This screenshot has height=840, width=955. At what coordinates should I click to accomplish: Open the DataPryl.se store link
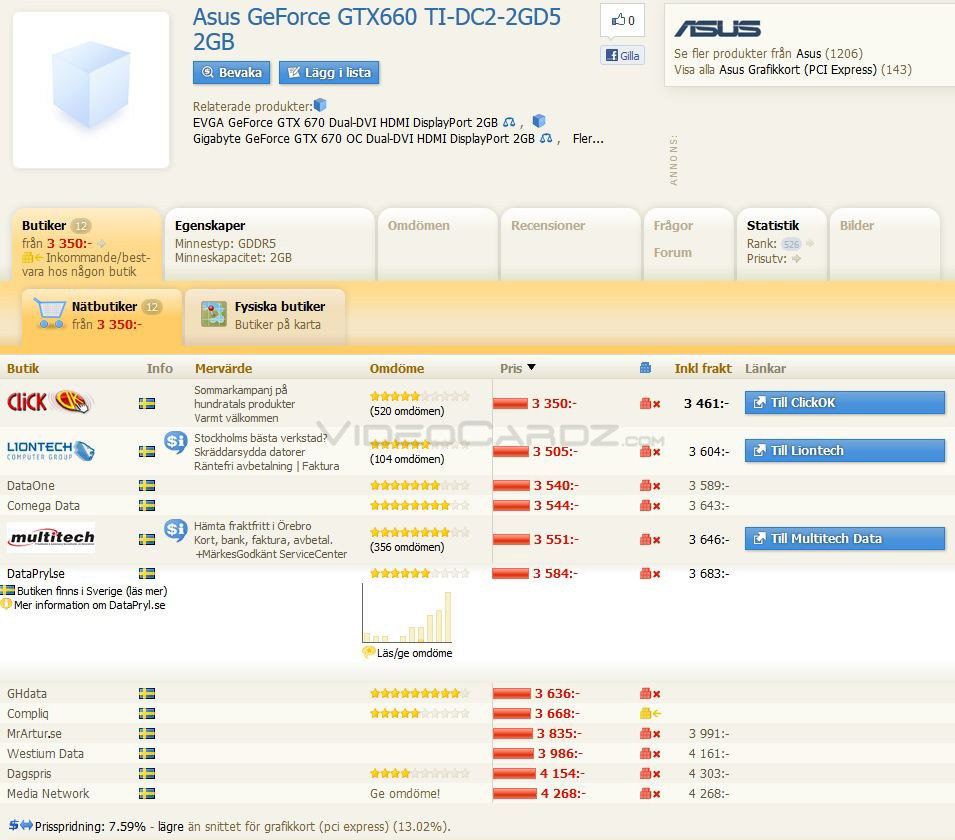[36, 574]
